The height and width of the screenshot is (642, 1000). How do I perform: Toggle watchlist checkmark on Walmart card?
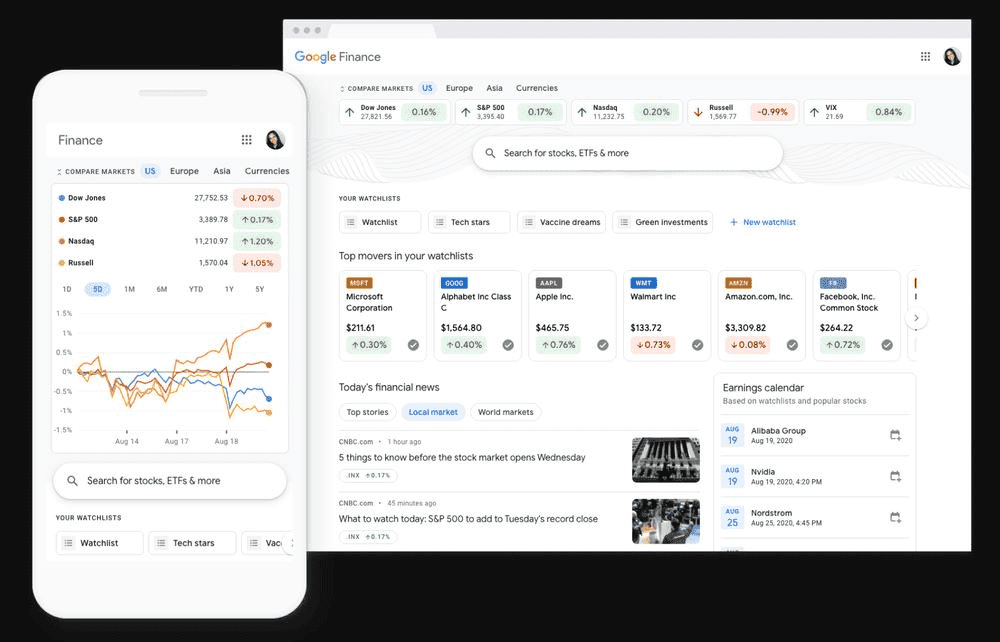point(698,345)
